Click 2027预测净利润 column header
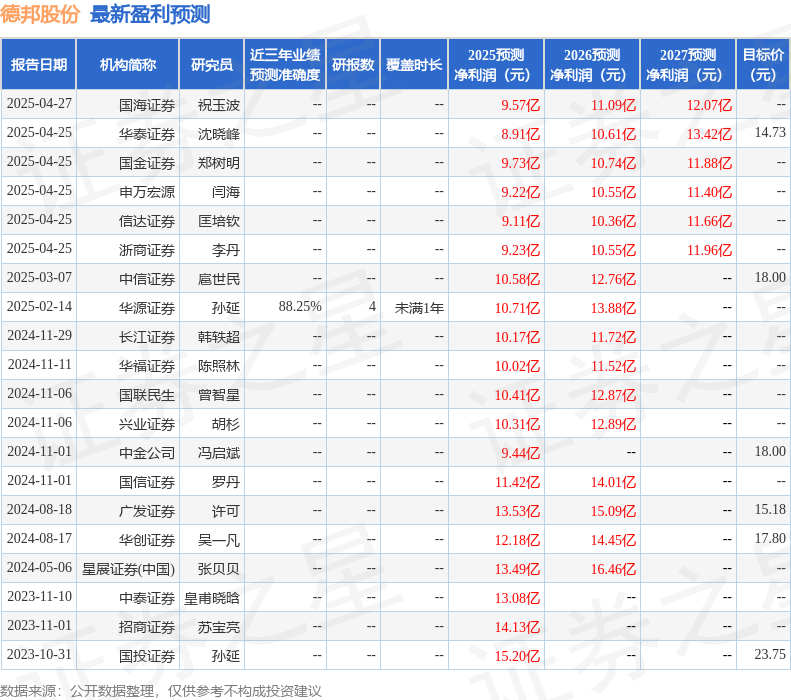This screenshot has height=700, width=791. click(x=688, y=65)
